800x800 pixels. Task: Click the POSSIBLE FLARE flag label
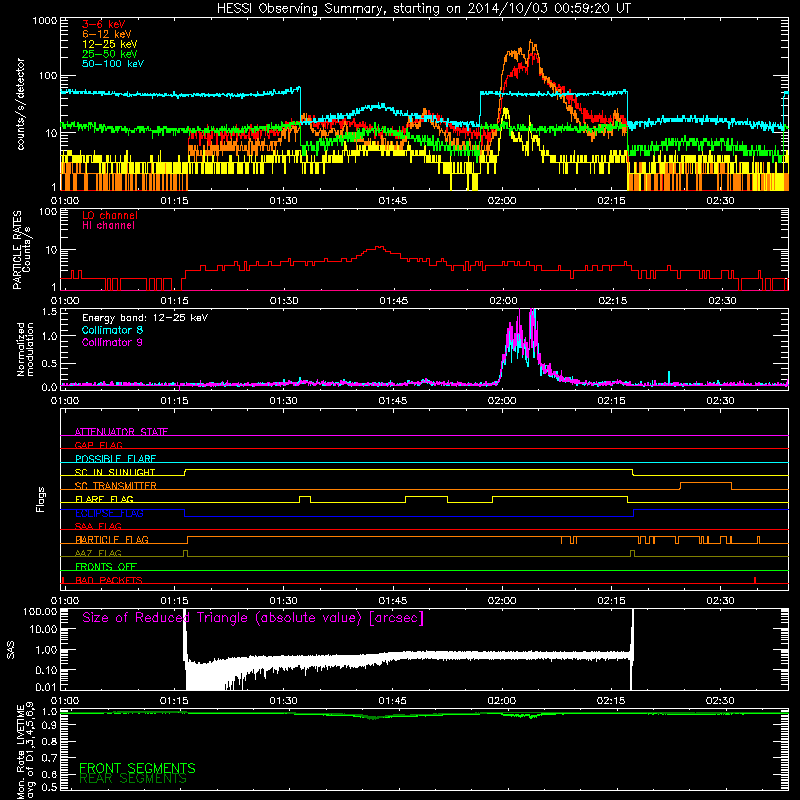pyautogui.click(x=115, y=459)
